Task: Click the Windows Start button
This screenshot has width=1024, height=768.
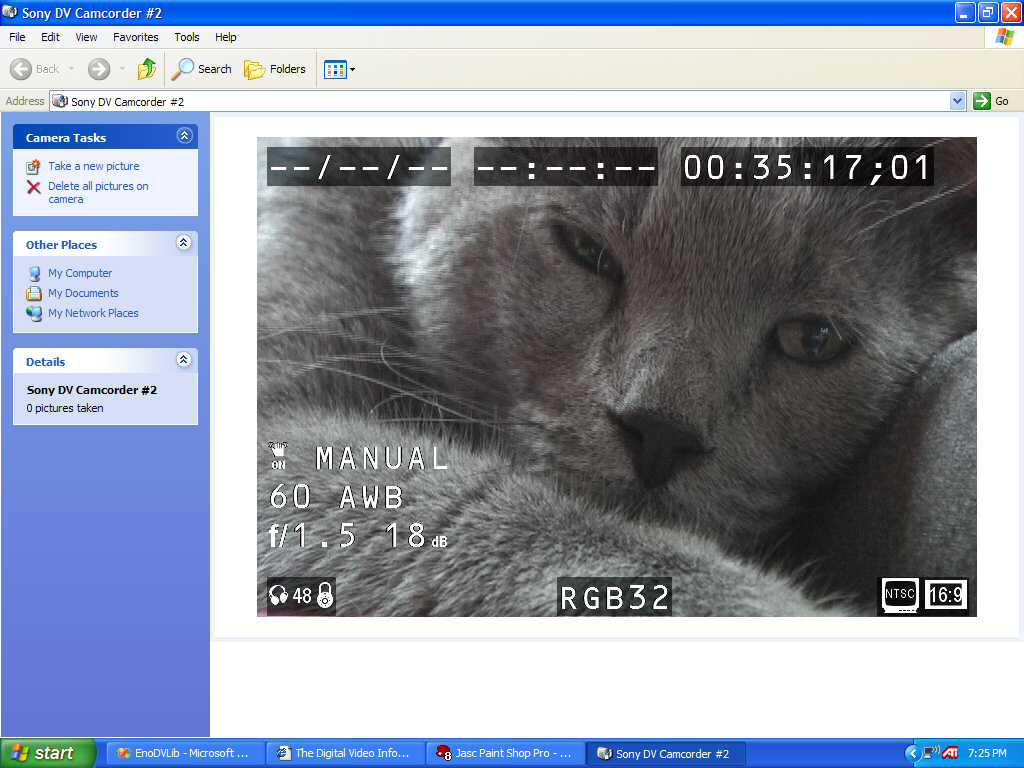Action: [x=47, y=753]
